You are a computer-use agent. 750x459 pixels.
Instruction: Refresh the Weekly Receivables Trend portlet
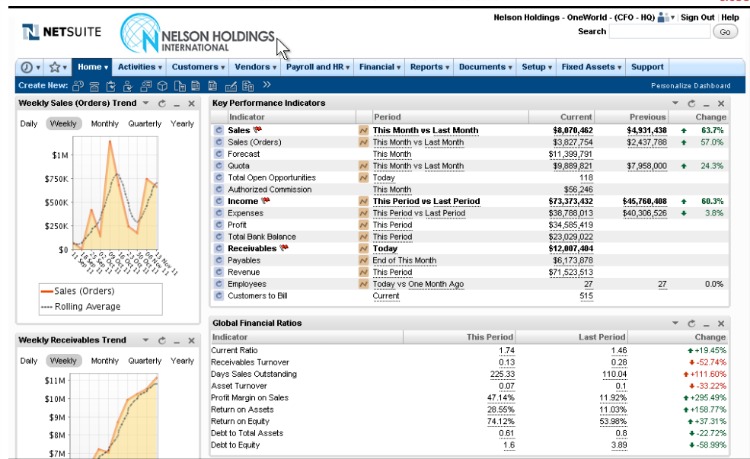tap(162, 340)
